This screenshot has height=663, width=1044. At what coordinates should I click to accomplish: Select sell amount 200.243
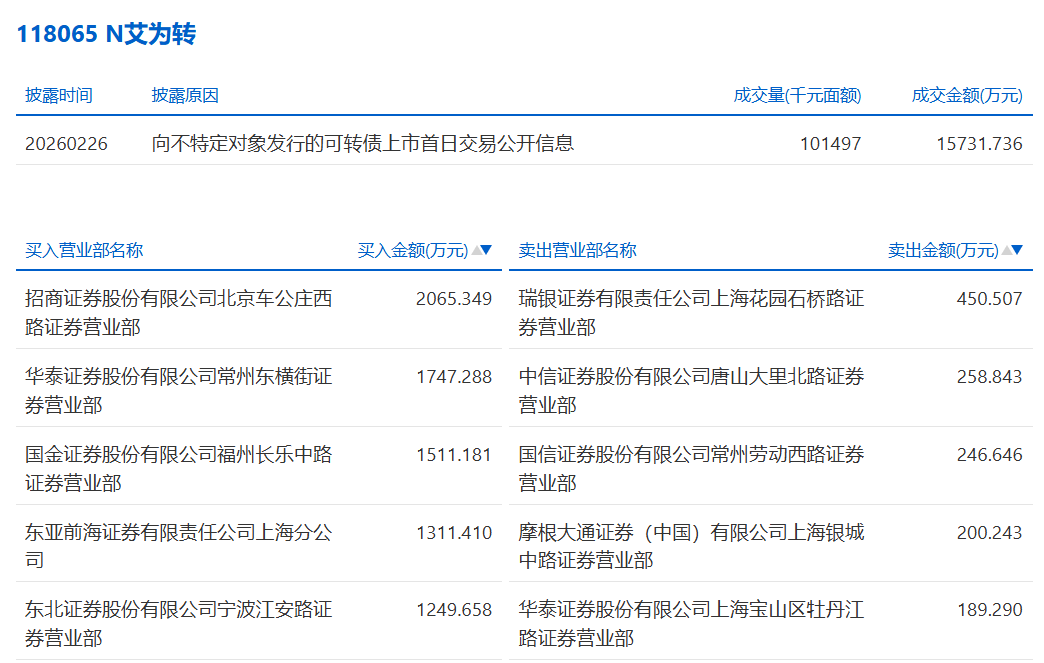point(989,533)
